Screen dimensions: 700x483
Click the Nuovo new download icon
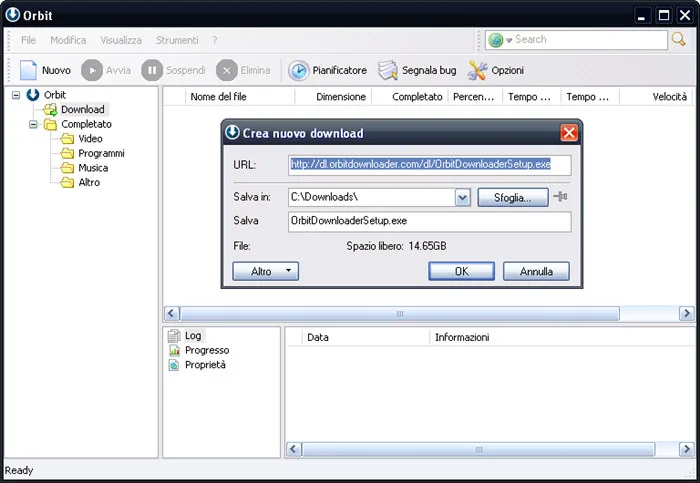point(29,70)
